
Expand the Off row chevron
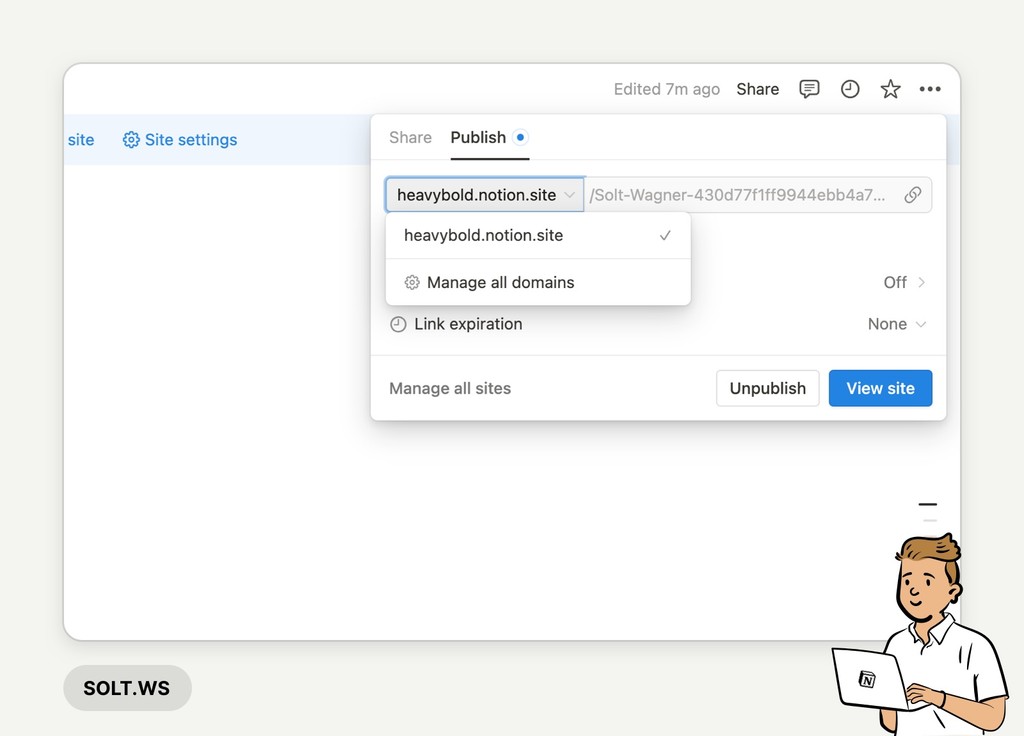[919, 282]
